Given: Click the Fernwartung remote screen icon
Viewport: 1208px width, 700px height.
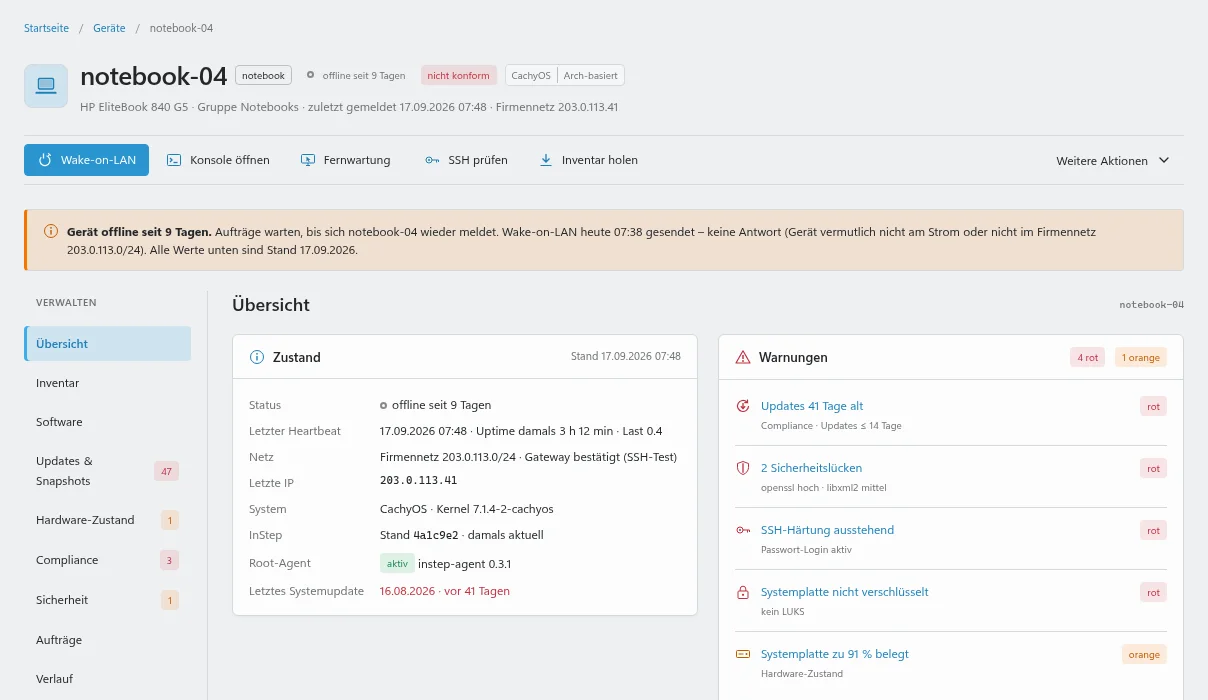Looking at the screenshot, I should [x=308, y=160].
